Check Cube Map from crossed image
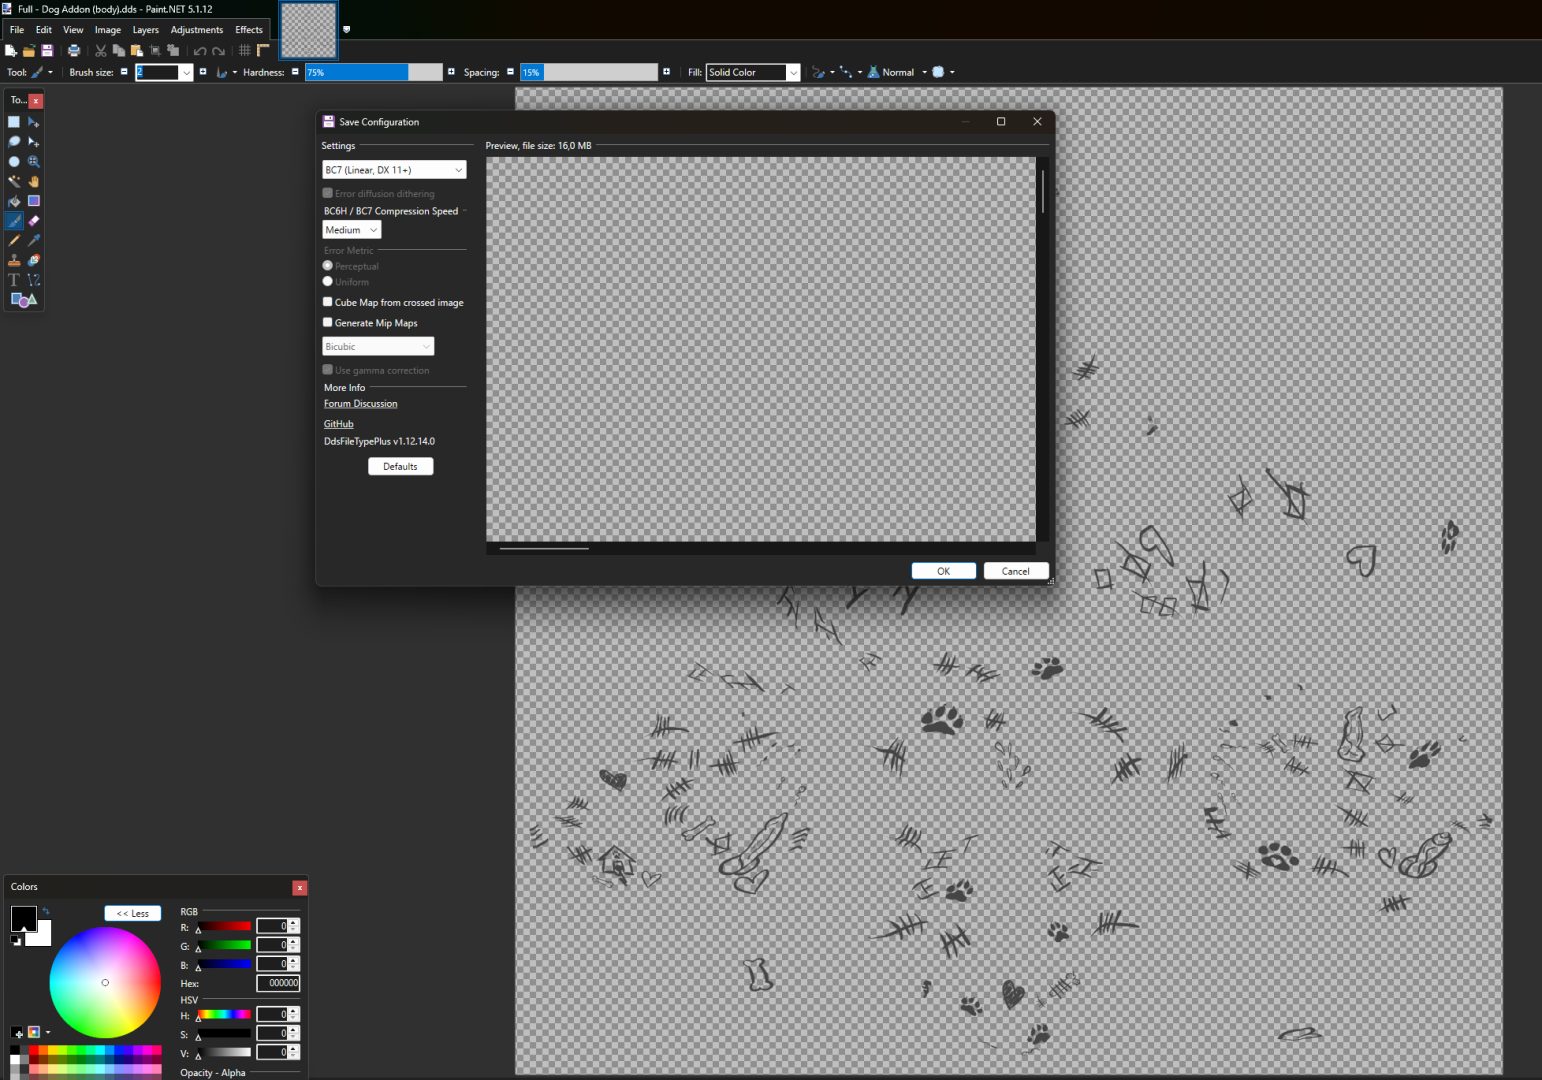This screenshot has width=1542, height=1080. (x=327, y=302)
